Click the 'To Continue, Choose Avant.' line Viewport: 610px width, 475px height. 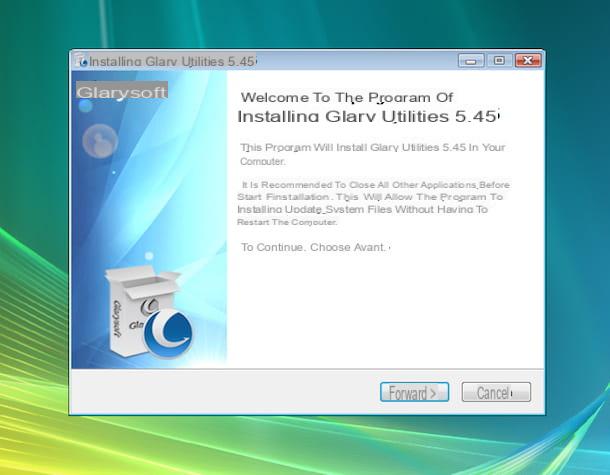click(315, 247)
